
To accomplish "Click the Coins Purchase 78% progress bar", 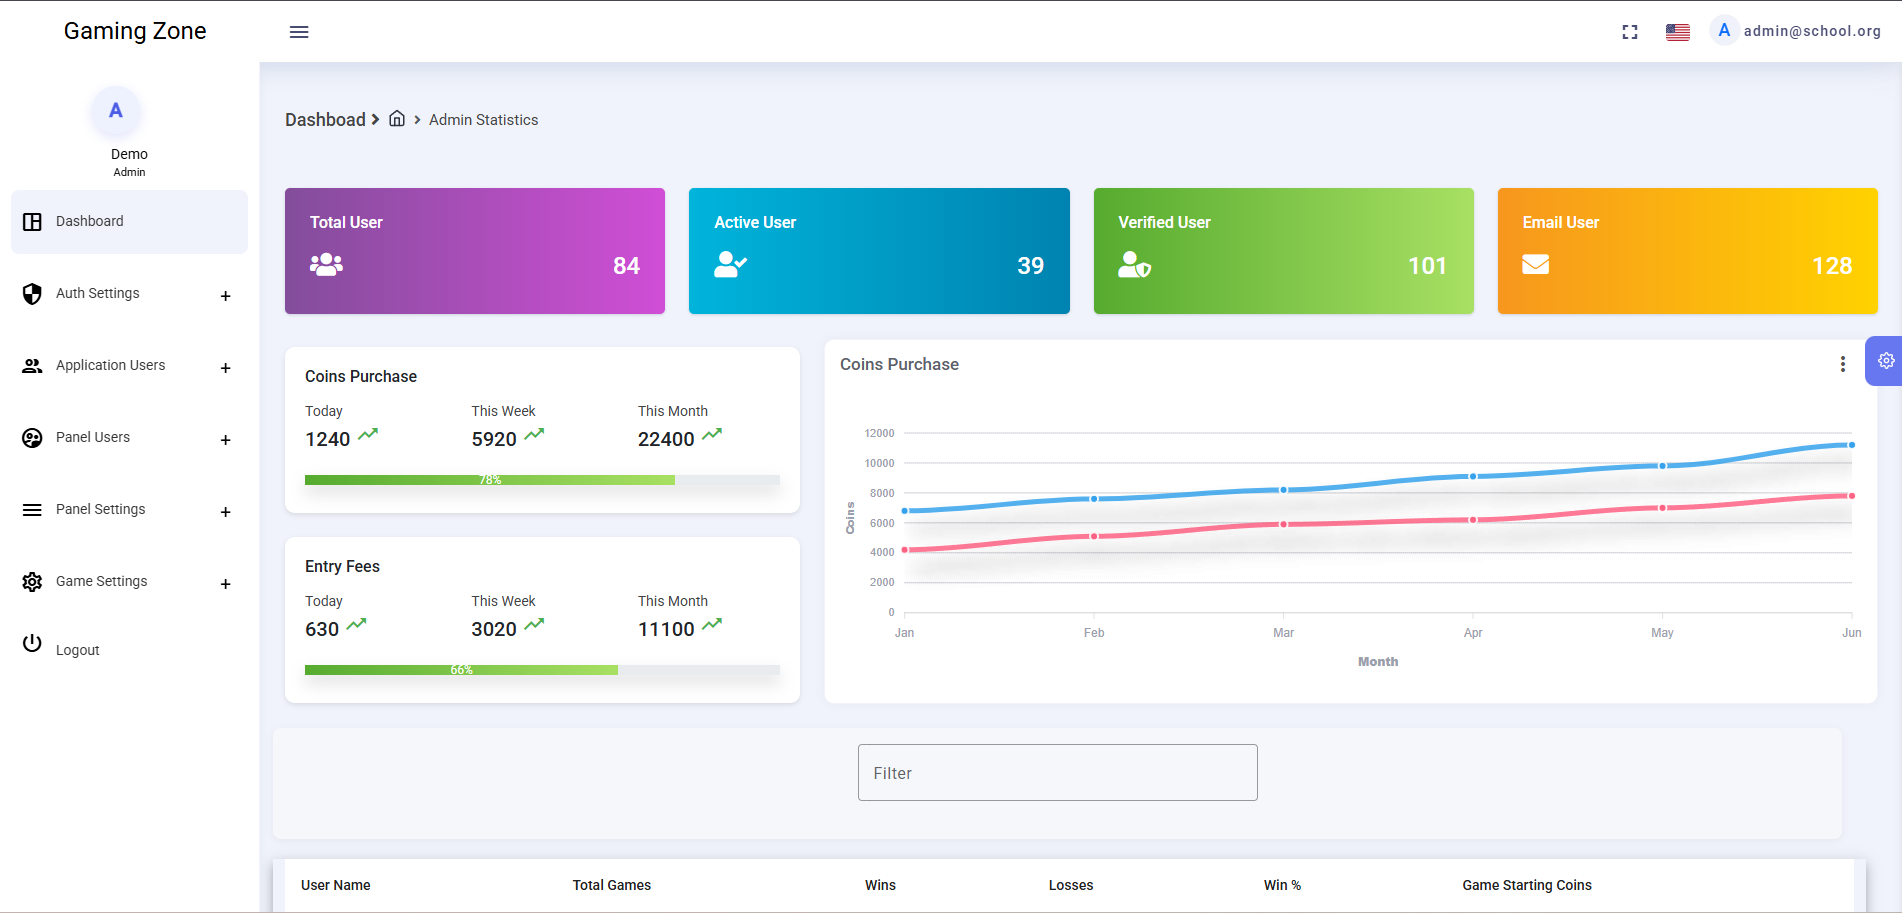I will click(x=490, y=480).
